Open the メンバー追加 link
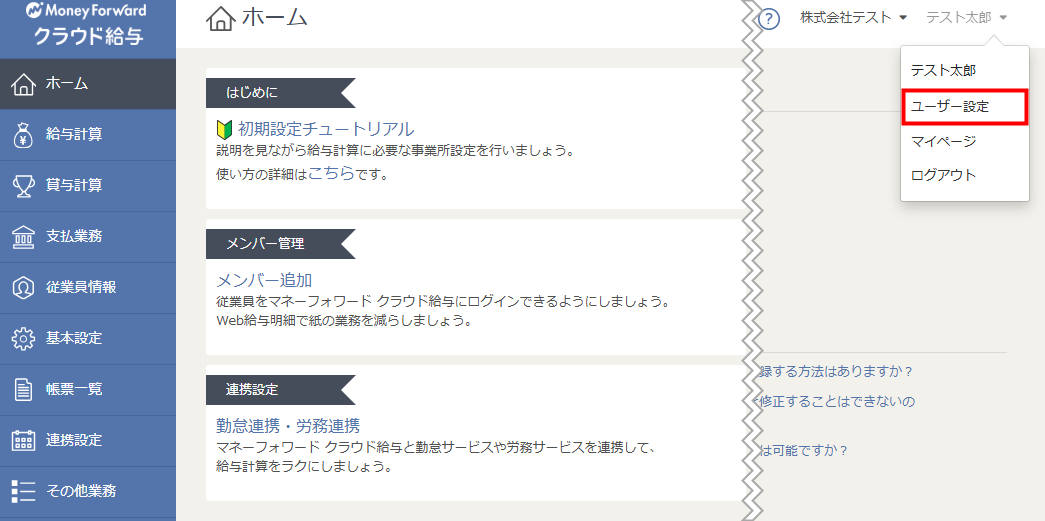The image size is (1045, 521). click(x=264, y=280)
